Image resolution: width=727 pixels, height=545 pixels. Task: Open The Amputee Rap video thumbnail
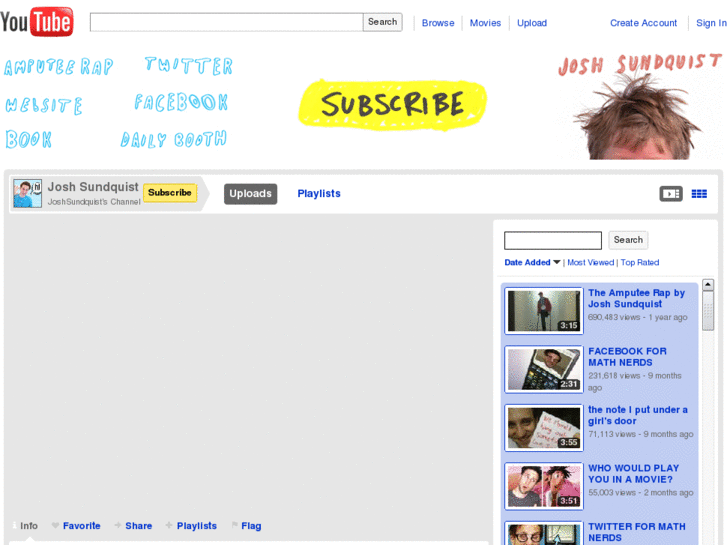pos(544,311)
